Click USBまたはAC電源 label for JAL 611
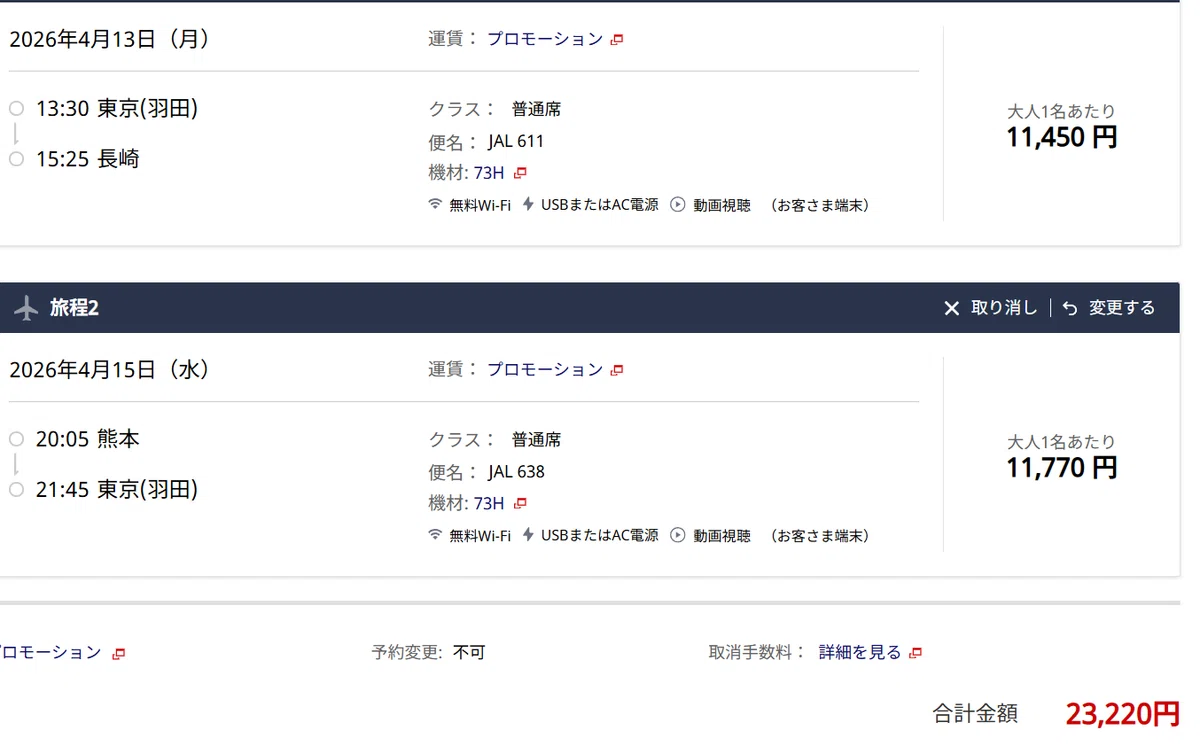The width and height of the screenshot is (1200, 744). click(600, 205)
